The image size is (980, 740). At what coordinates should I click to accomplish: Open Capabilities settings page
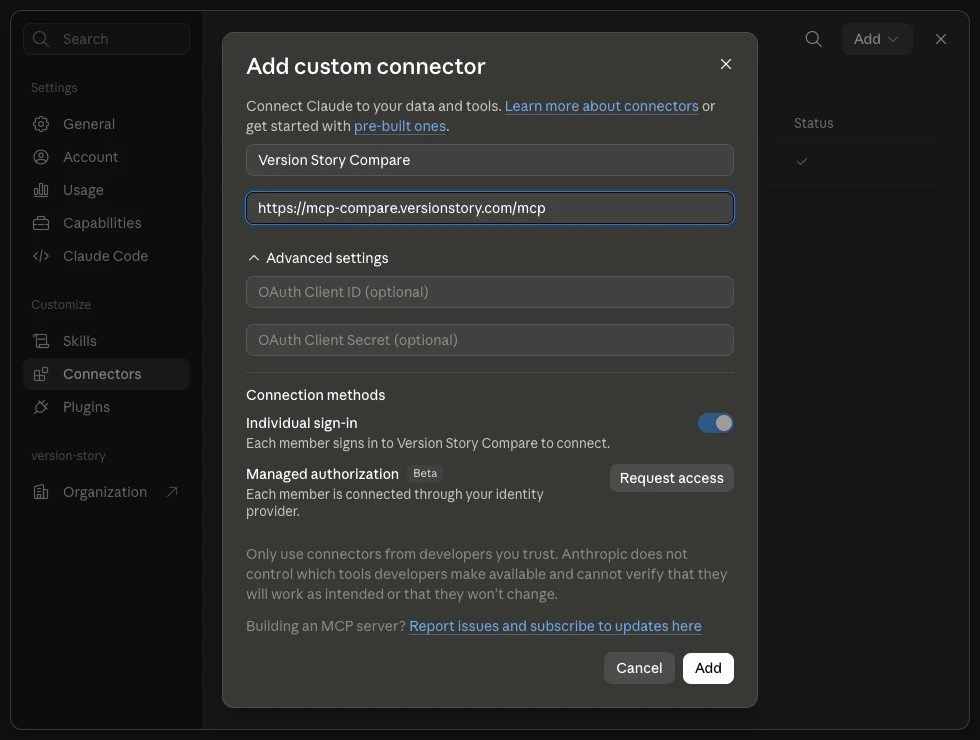(106, 223)
